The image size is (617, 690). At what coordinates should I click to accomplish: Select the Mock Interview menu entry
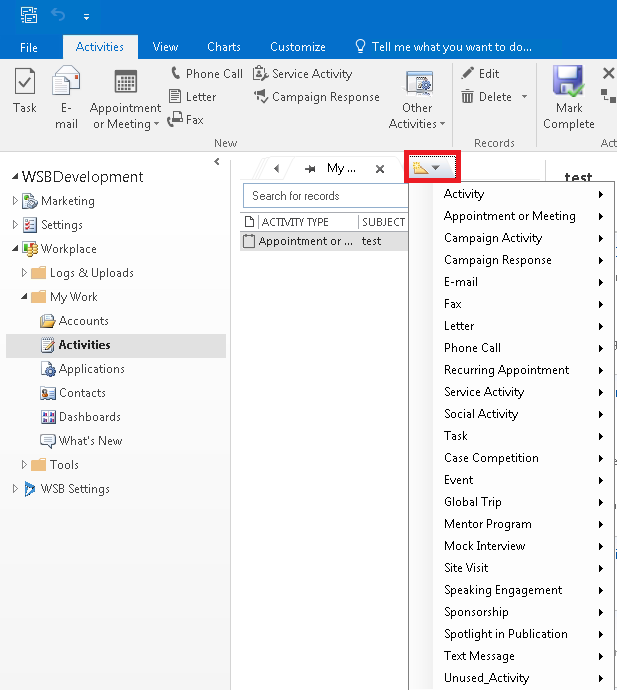[484, 546]
